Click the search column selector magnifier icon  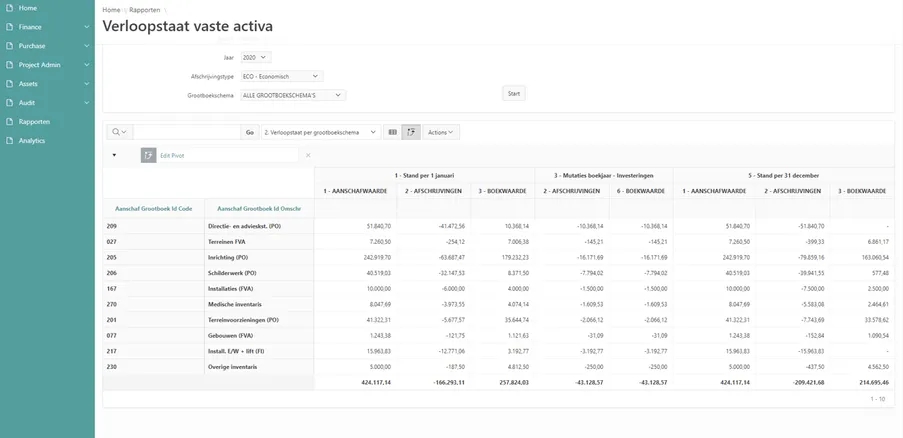(120, 132)
